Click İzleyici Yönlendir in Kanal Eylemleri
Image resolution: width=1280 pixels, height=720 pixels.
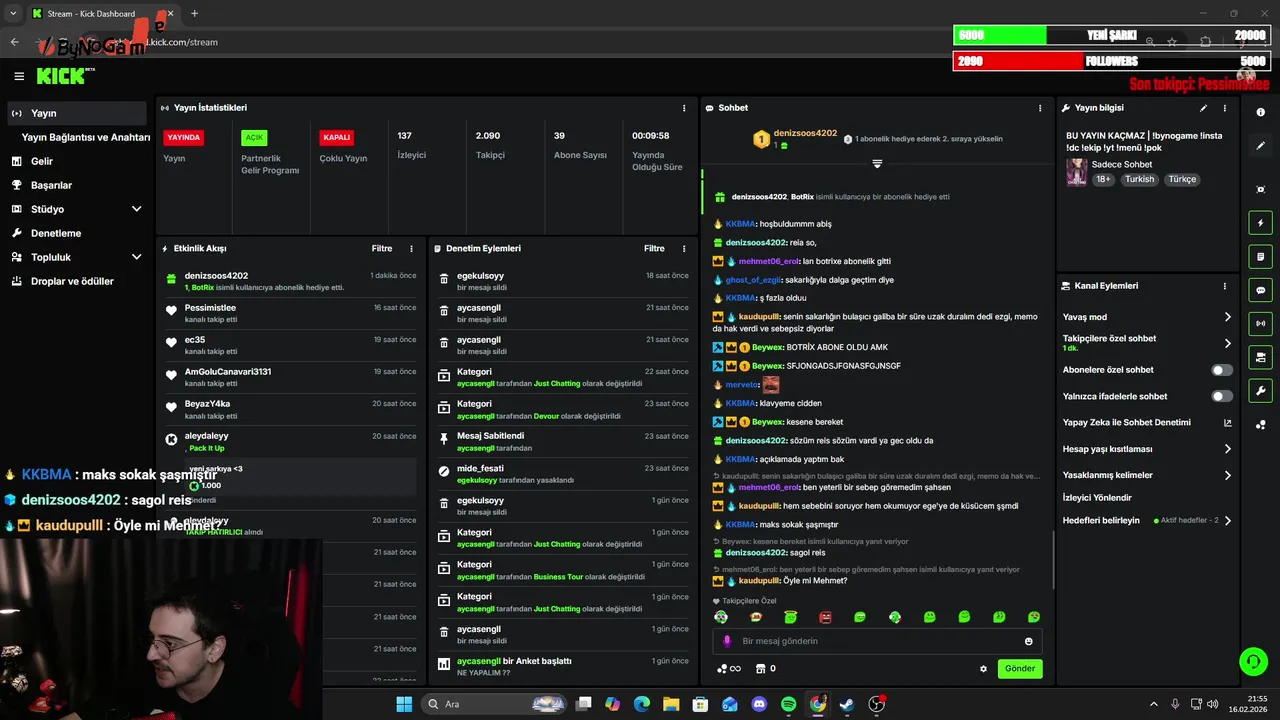(x=1097, y=497)
